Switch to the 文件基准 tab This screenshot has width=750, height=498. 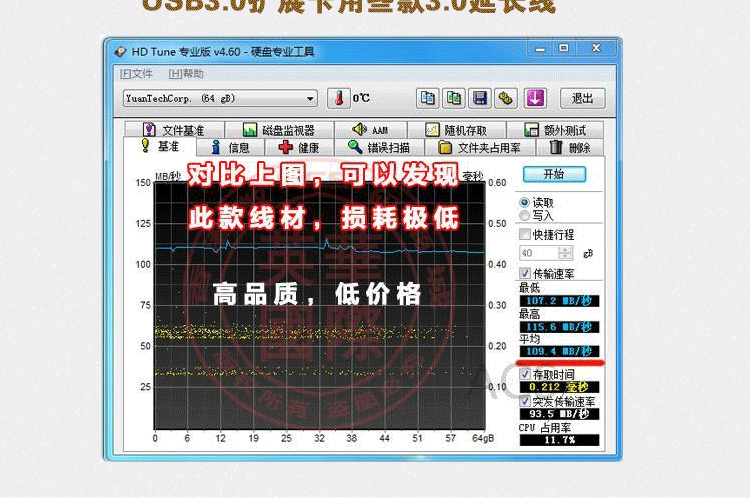pyautogui.click(x=174, y=130)
